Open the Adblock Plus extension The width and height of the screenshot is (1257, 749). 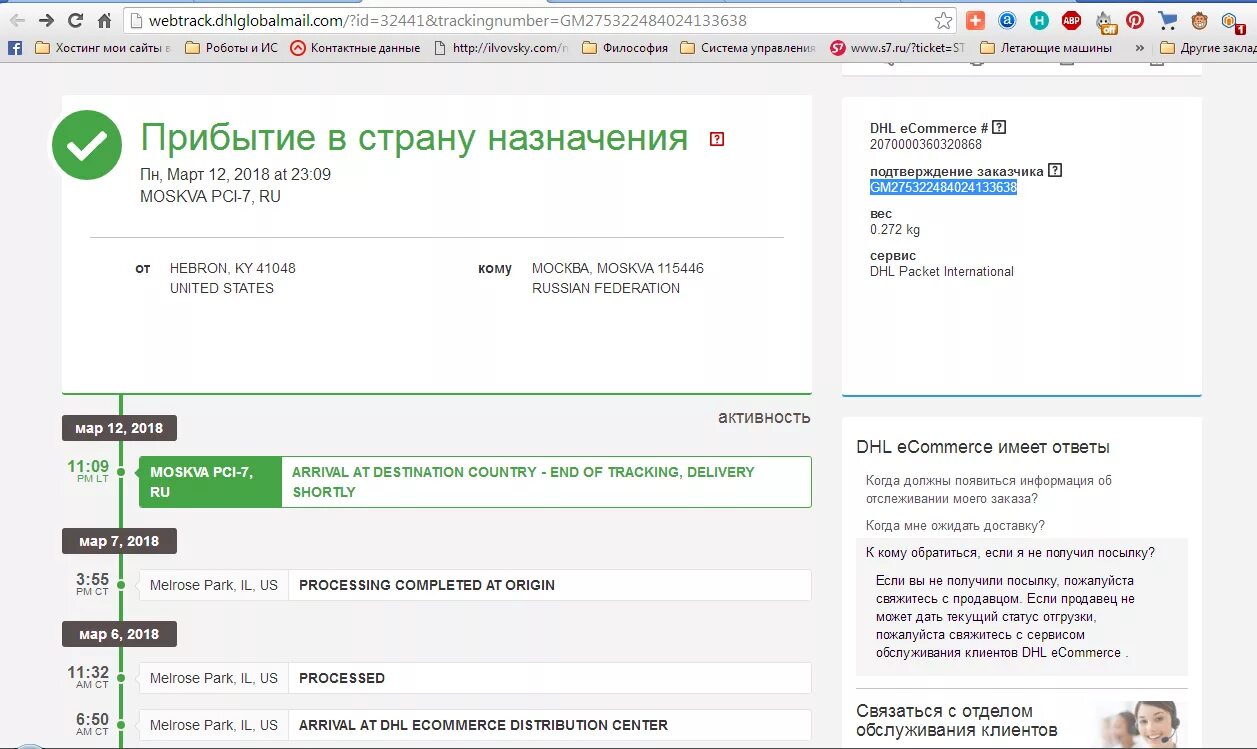pos(1071,20)
